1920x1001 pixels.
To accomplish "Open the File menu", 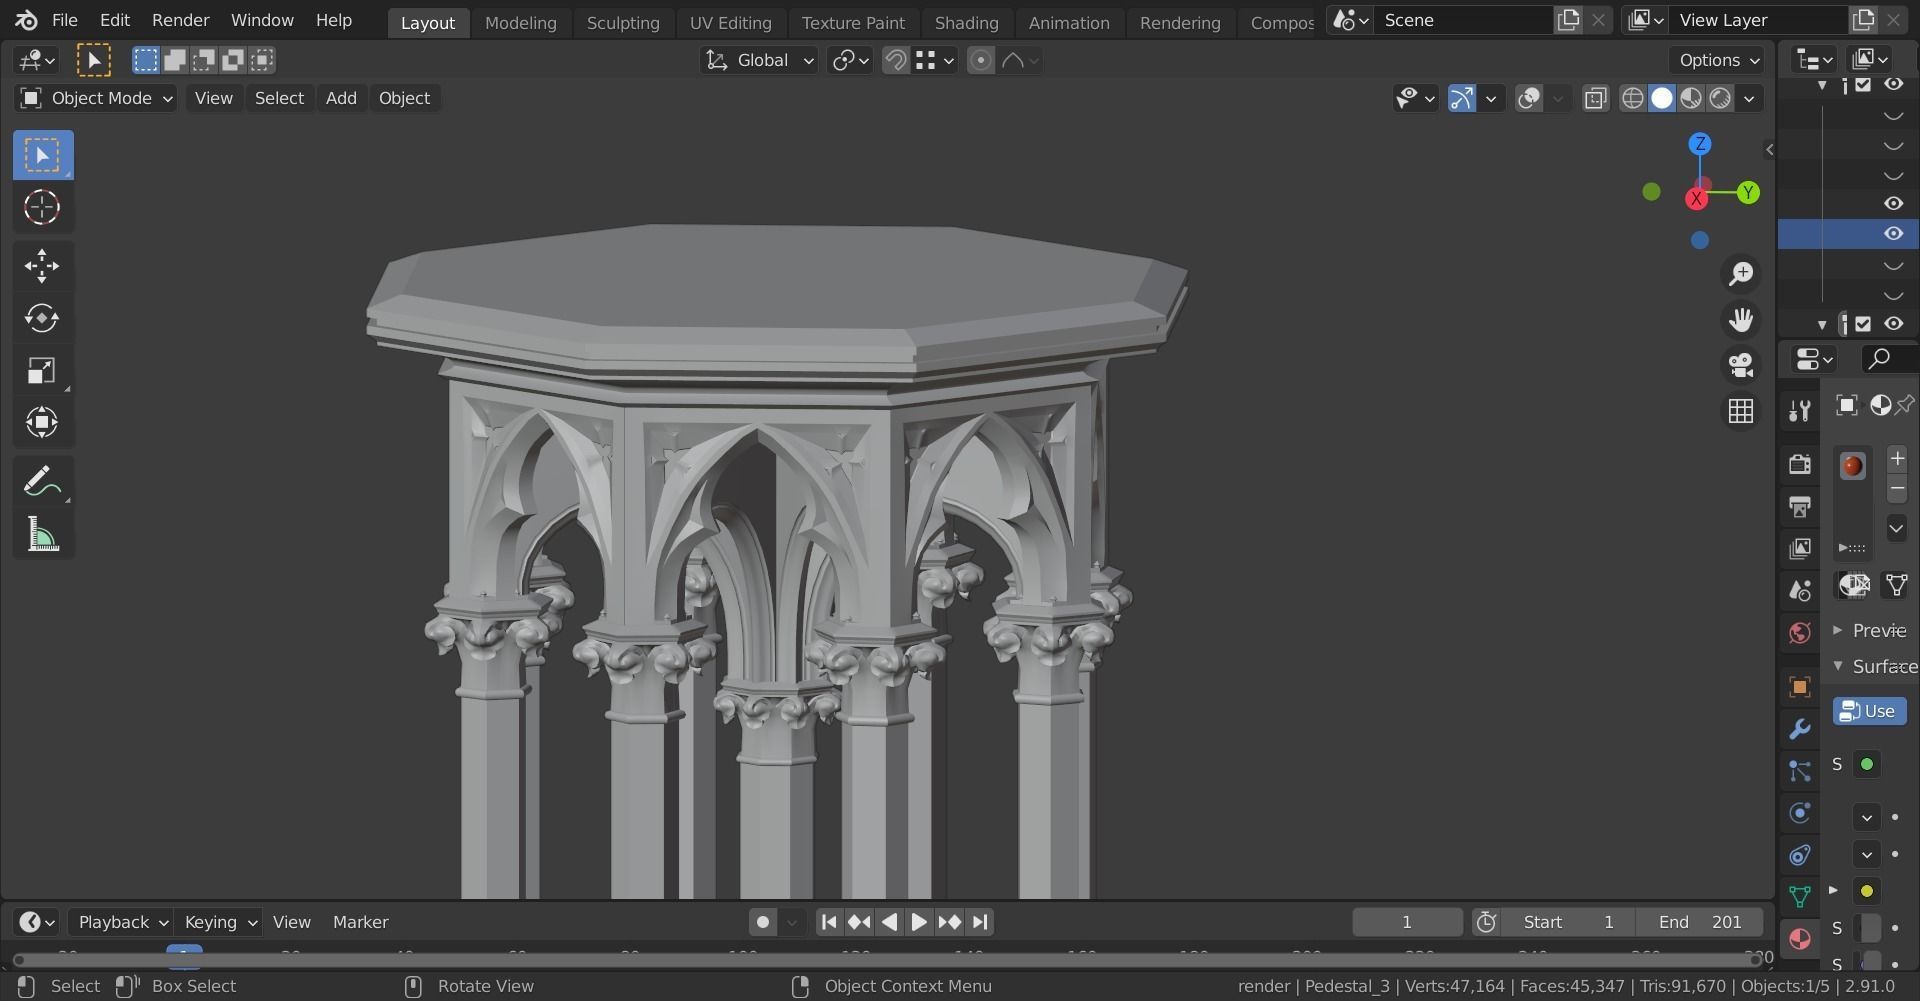I will (64, 20).
